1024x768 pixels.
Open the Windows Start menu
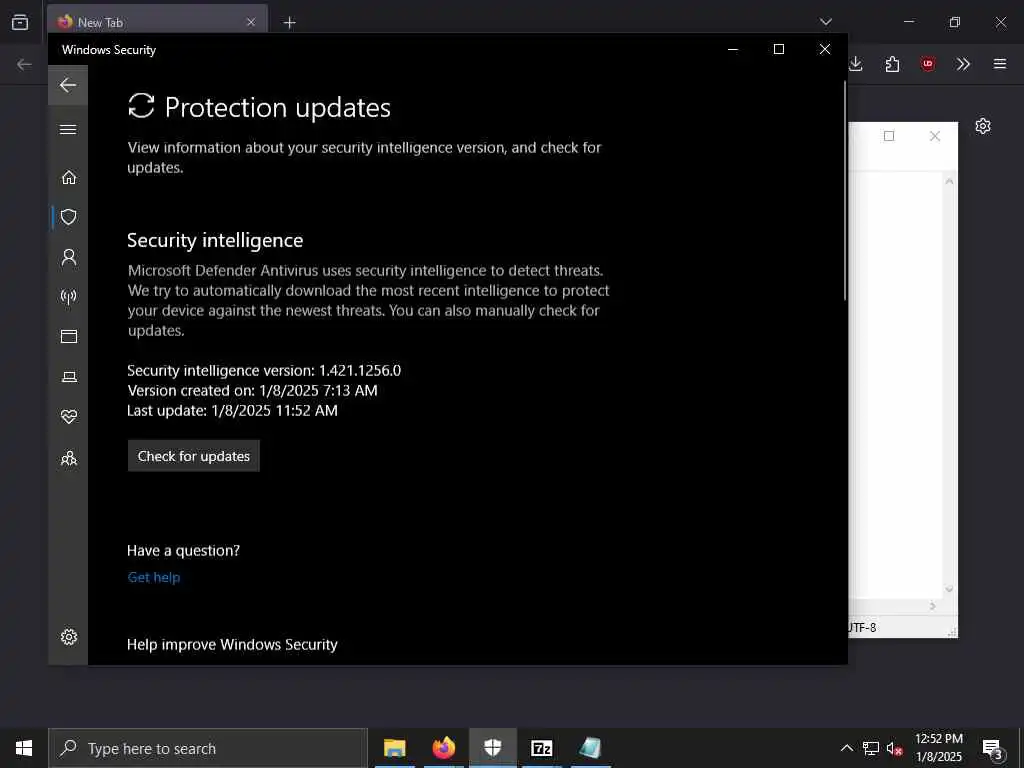pos(24,748)
